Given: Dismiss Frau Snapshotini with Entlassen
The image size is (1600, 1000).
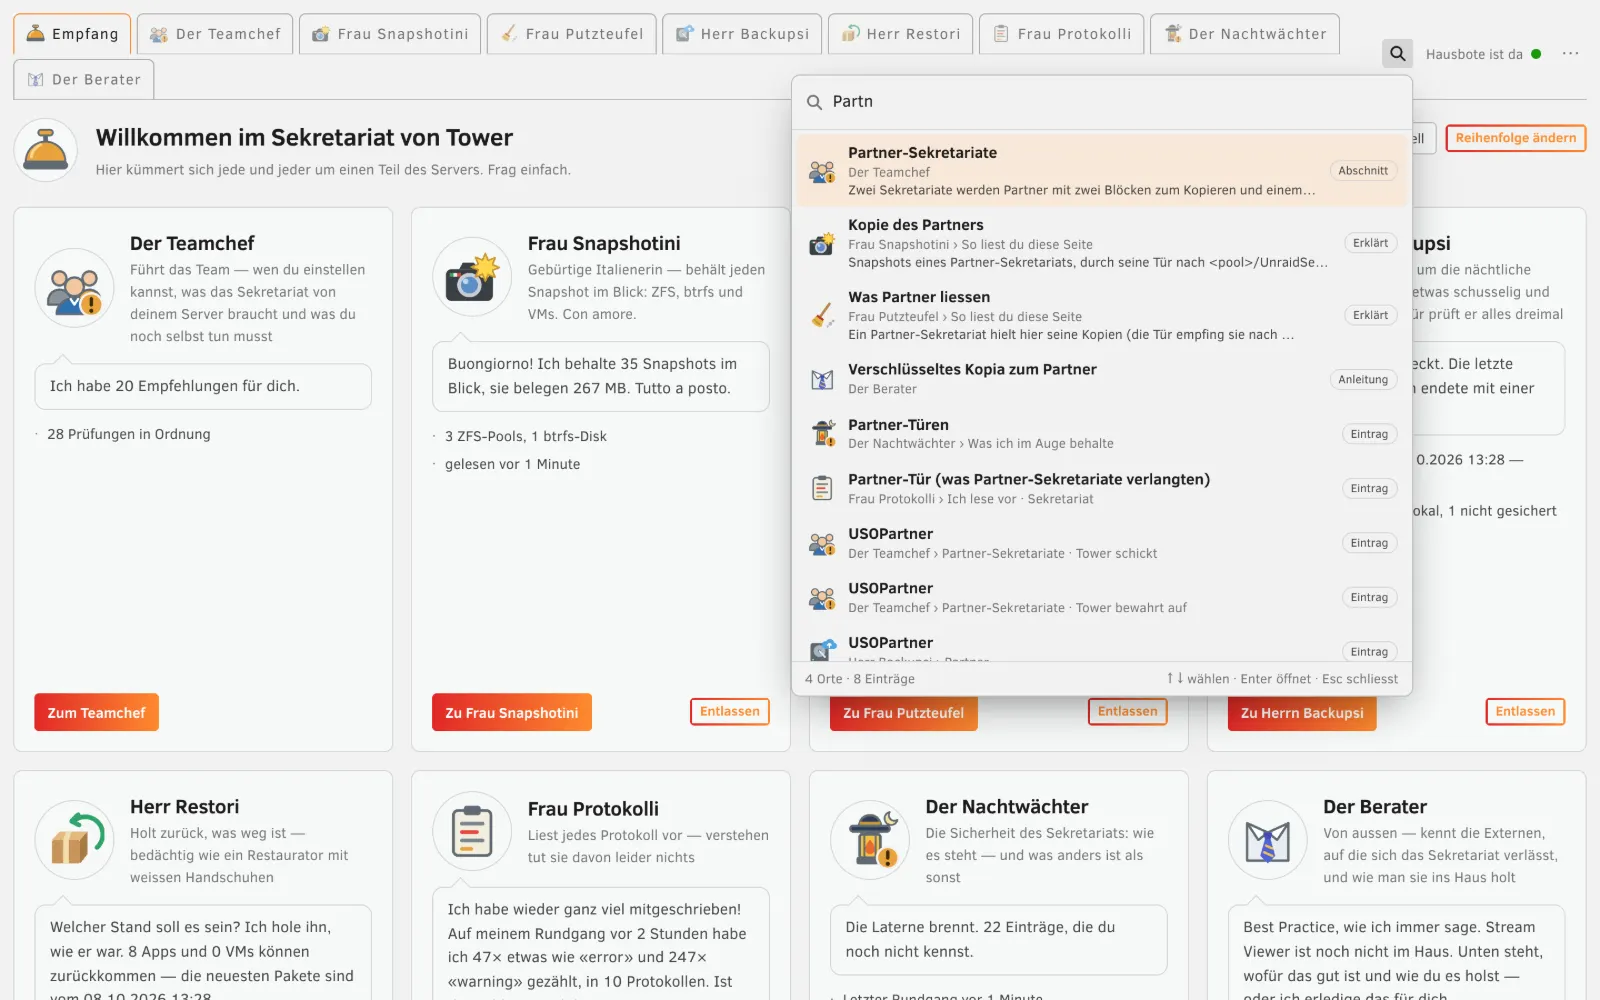Looking at the screenshot, I should (x=730, y=711).
